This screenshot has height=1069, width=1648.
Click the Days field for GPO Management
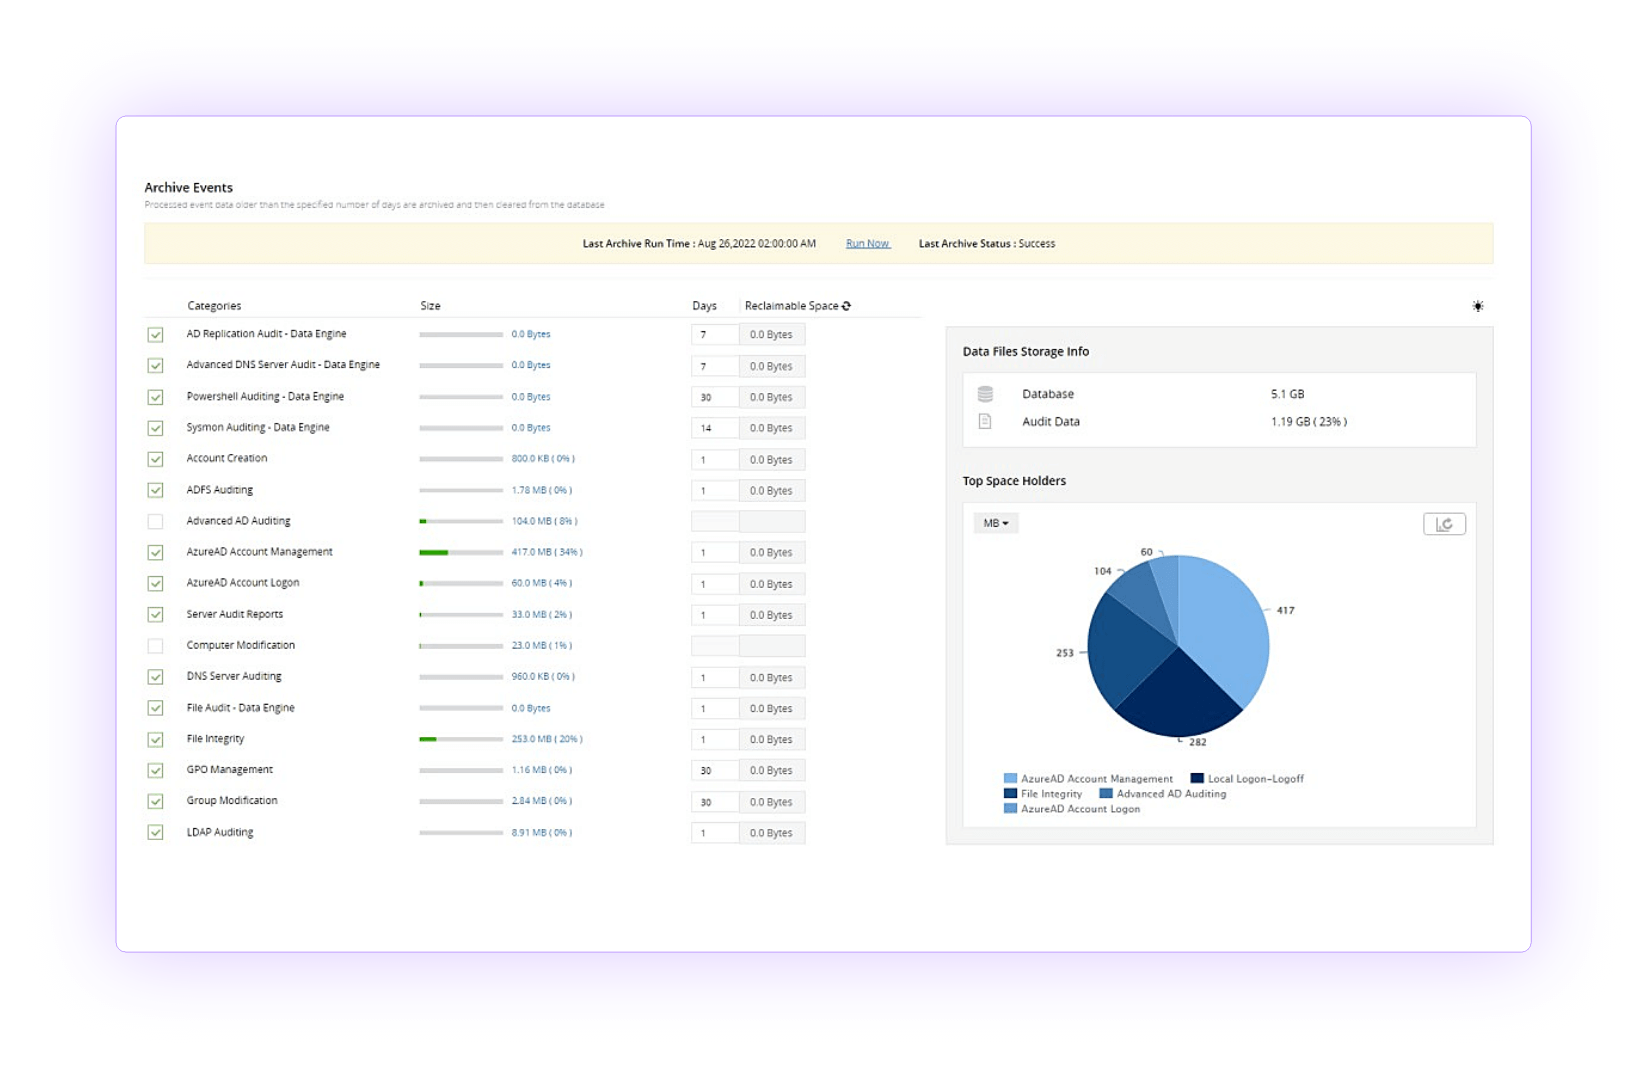pyautogui.click(x=715, y=771)
